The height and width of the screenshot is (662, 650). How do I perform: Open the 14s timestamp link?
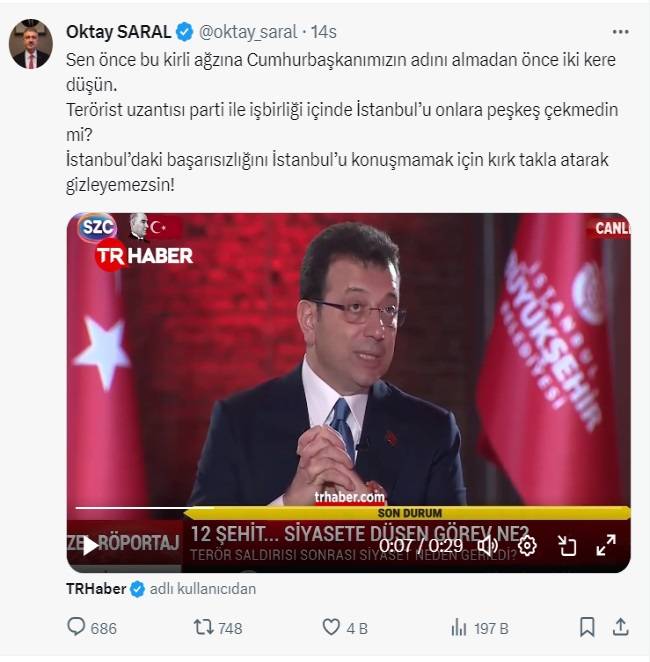324,32
